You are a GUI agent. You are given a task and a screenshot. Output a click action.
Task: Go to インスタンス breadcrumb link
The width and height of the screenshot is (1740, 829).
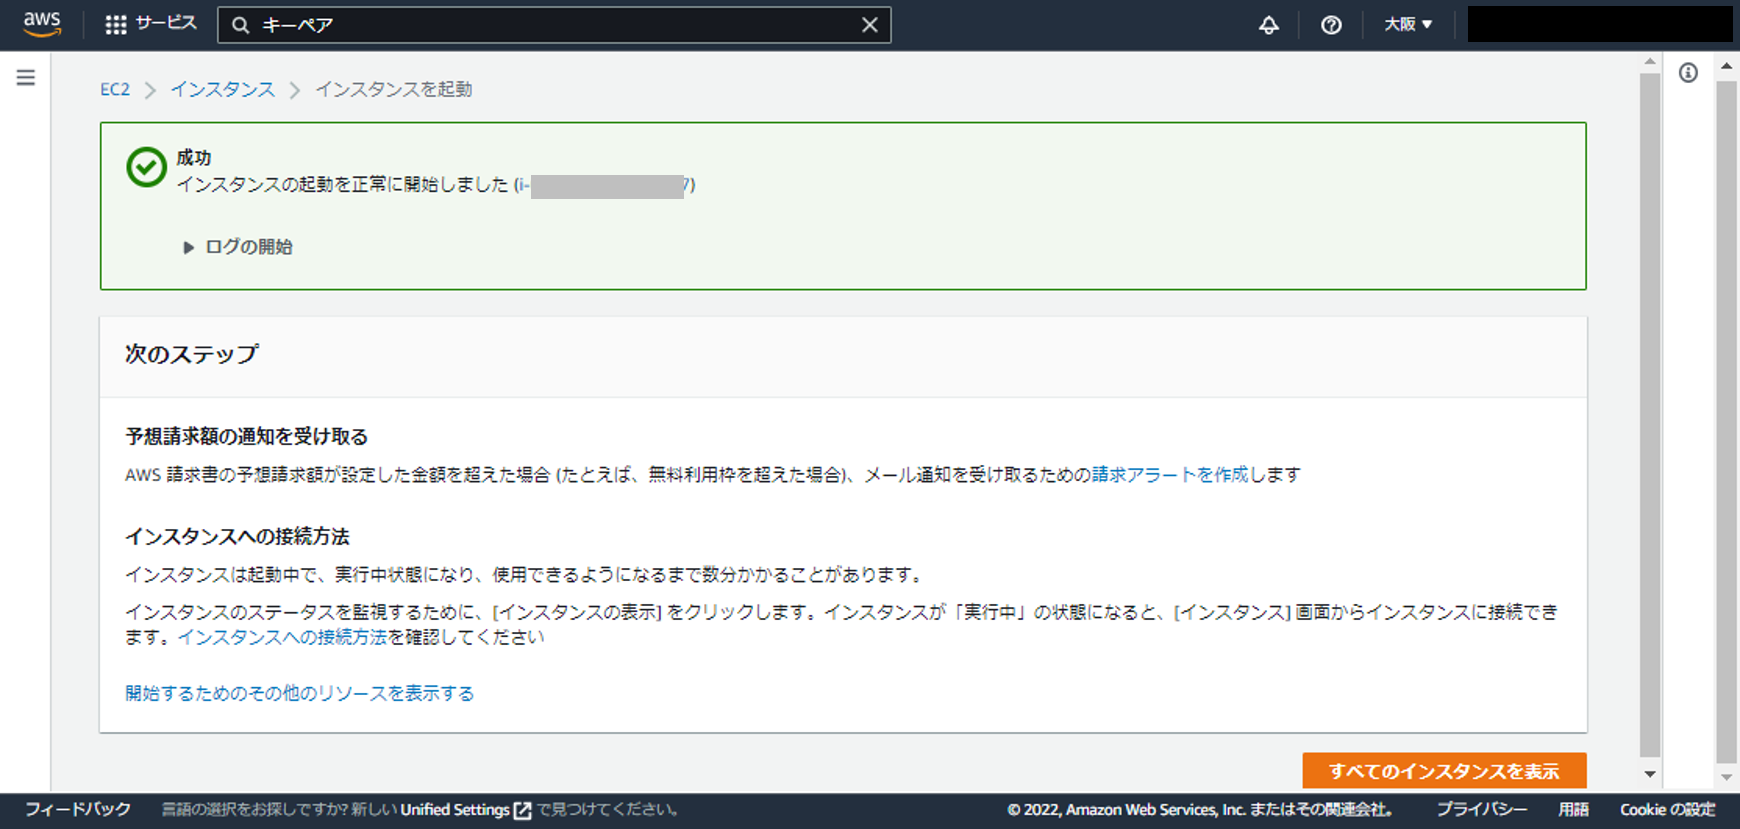click(222, 89)
